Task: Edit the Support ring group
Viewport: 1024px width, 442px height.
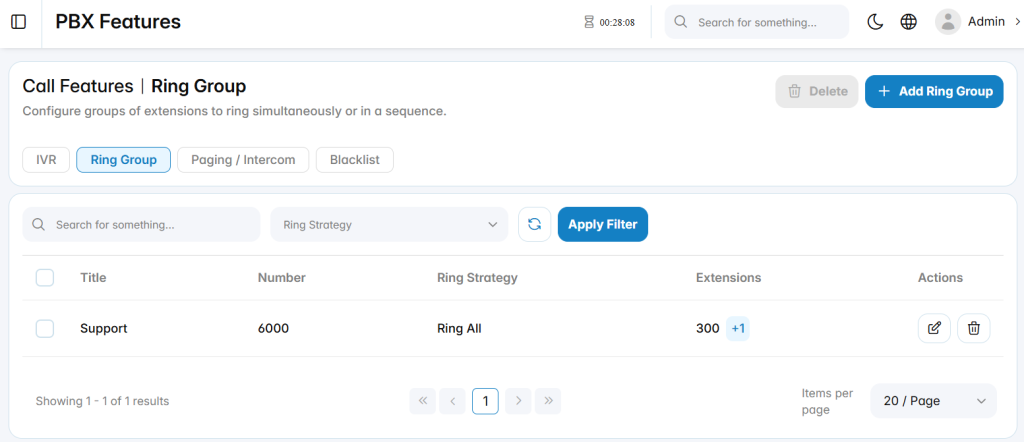Action: click(x=935, y=328)
